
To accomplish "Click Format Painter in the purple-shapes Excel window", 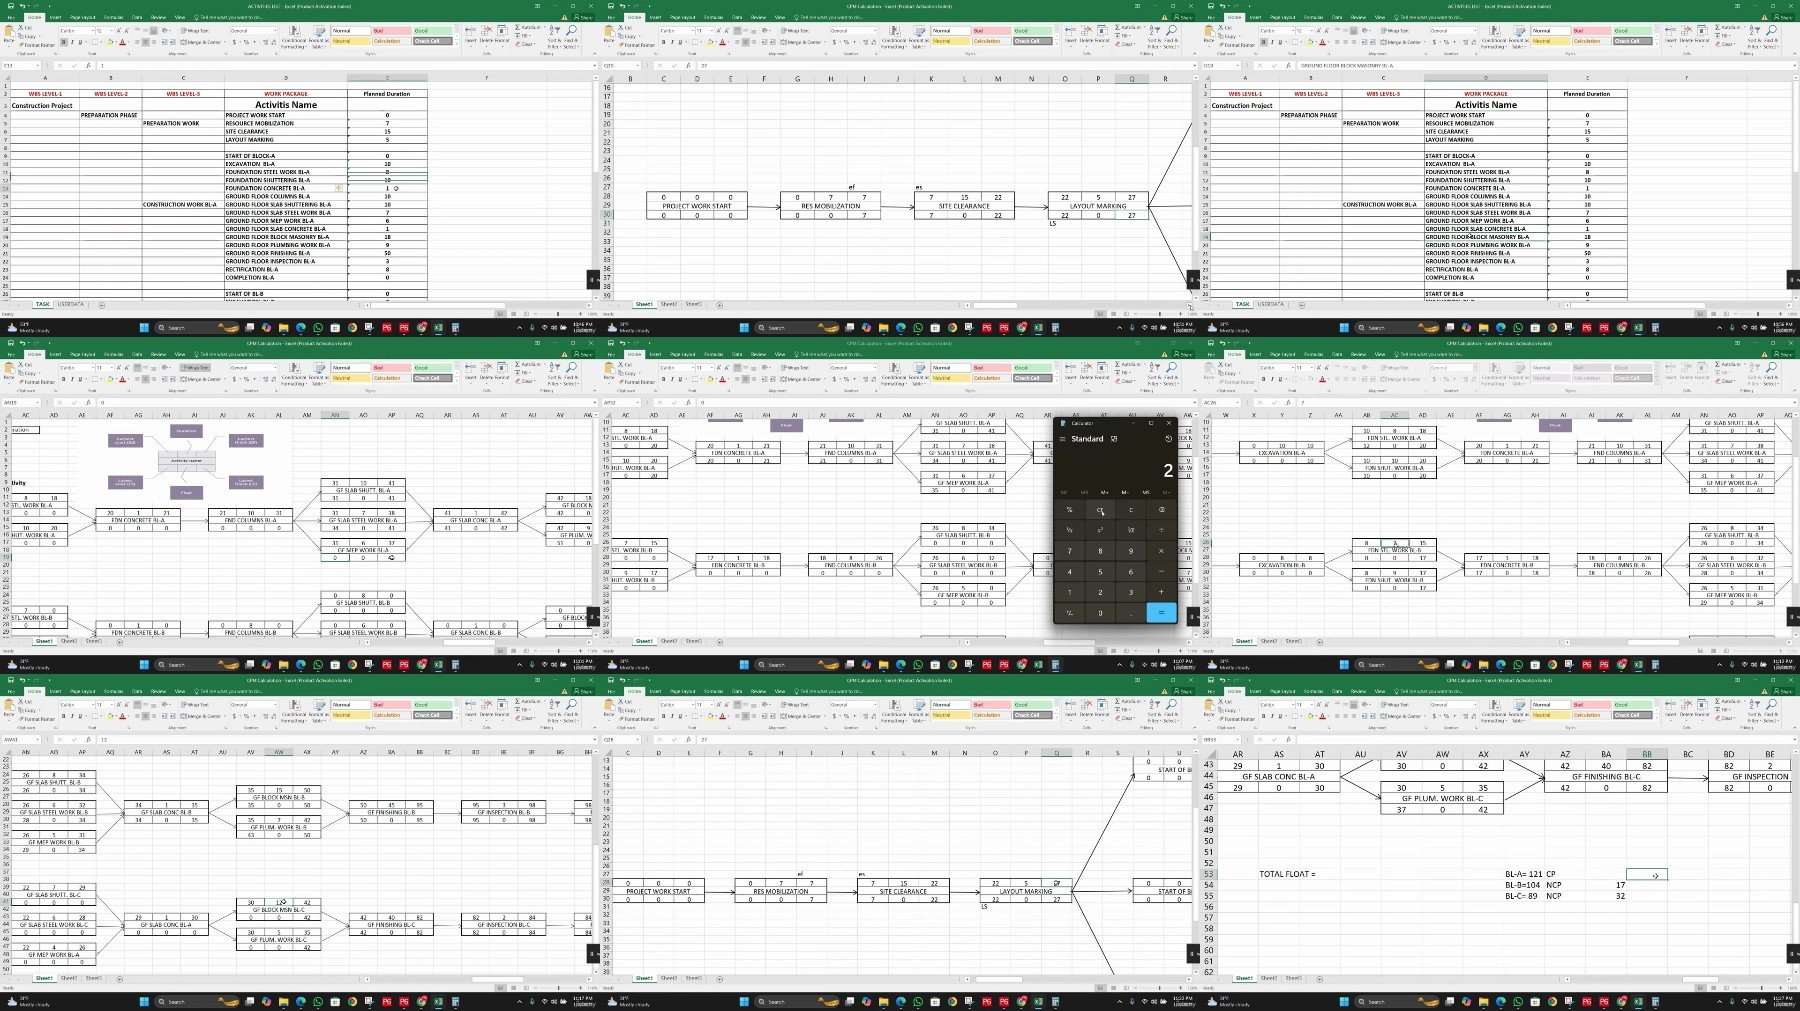I will coord(39,382).
